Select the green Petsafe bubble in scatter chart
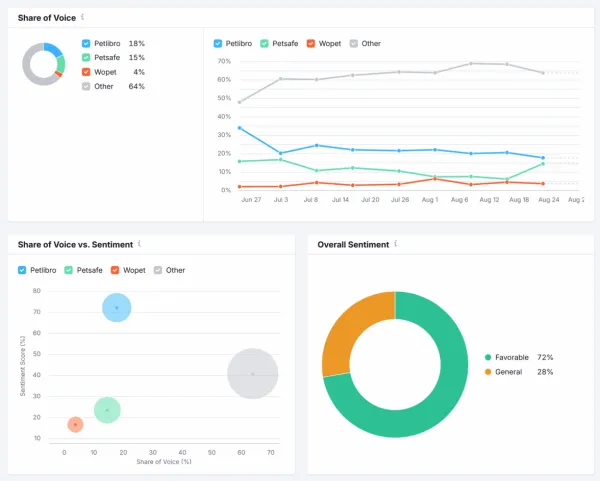This screenshot has width=600, height=481. click(107, 410)
